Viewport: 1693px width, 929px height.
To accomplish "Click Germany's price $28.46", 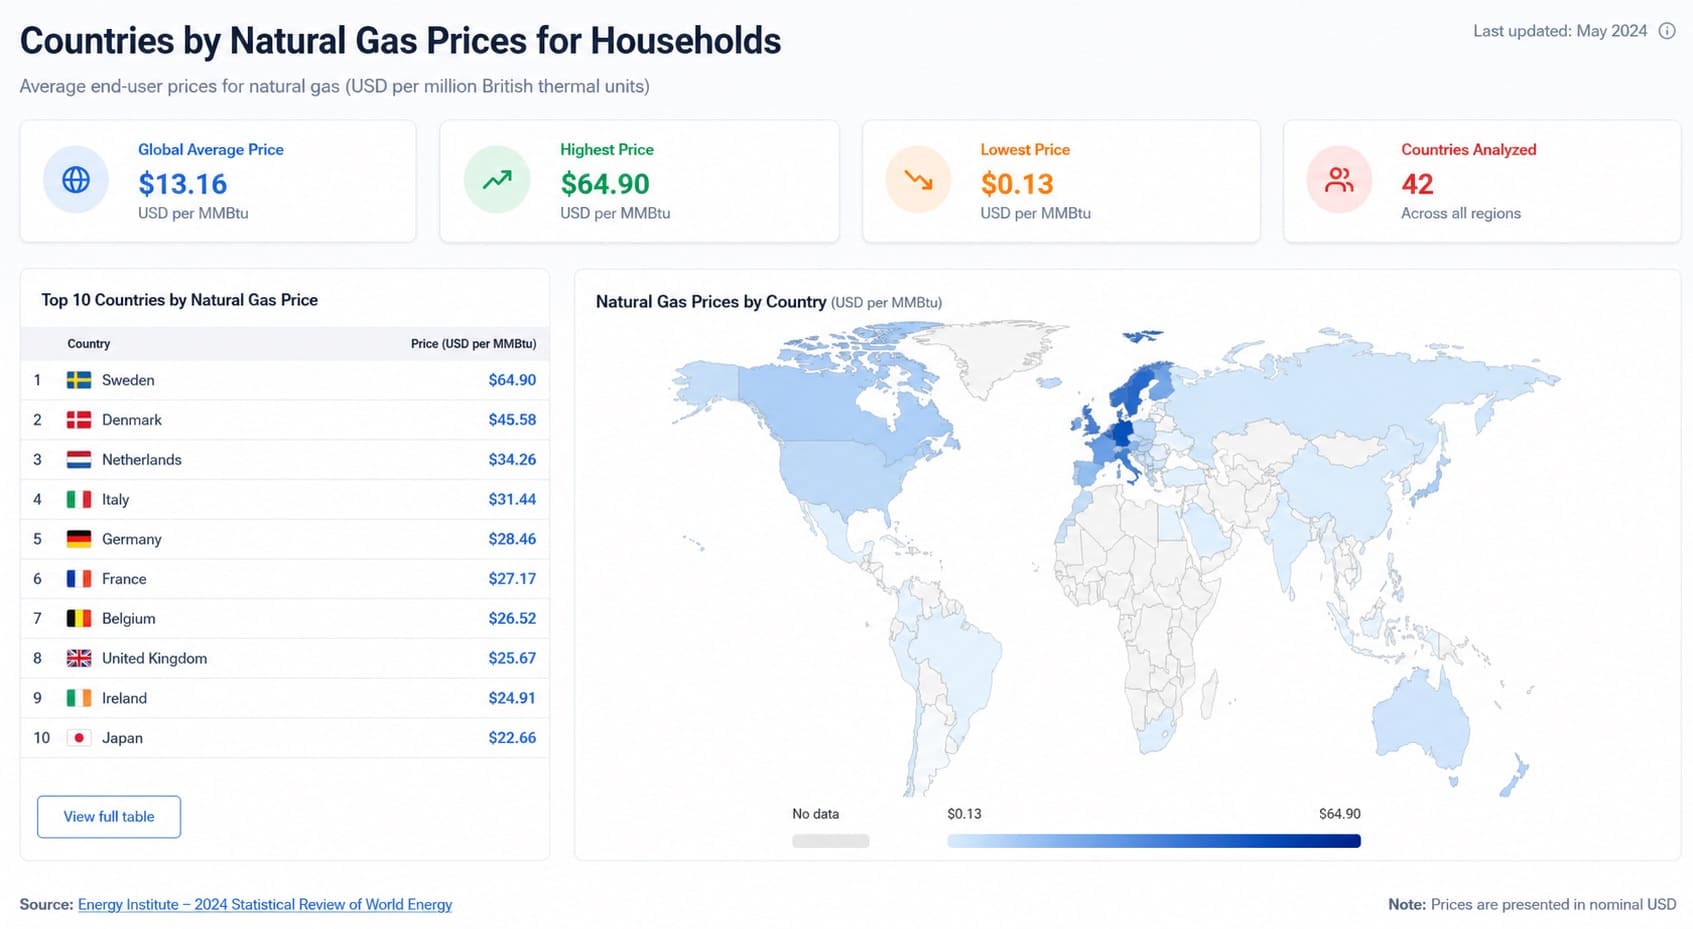I will [512, 539].
